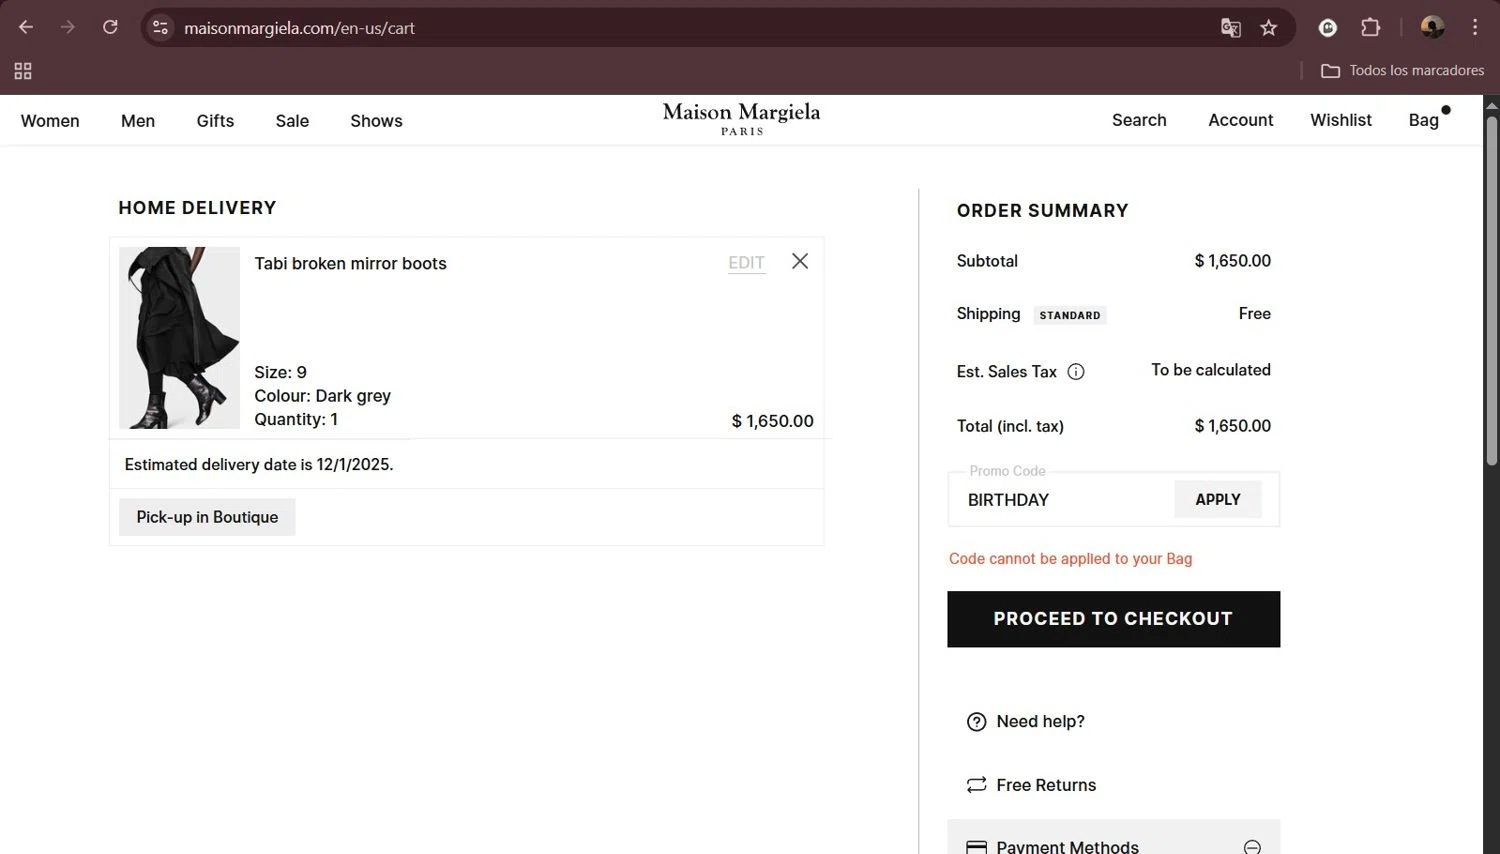
Task: Open the apps grid in bookmarks bar
Action: tap(23, 71)
